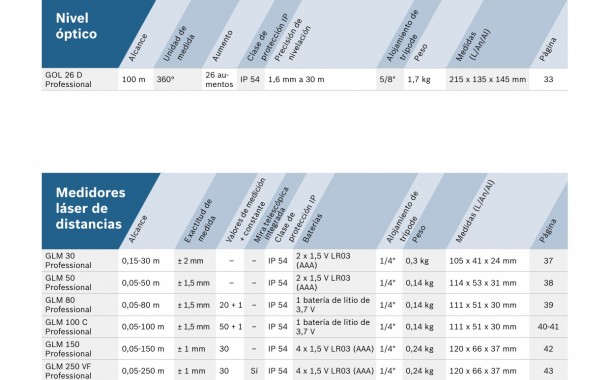Select '4 x 1,5 V LR03 (AAA)' in GLM 250 VF row
This screenshot has width=610, height=380.
335,371
